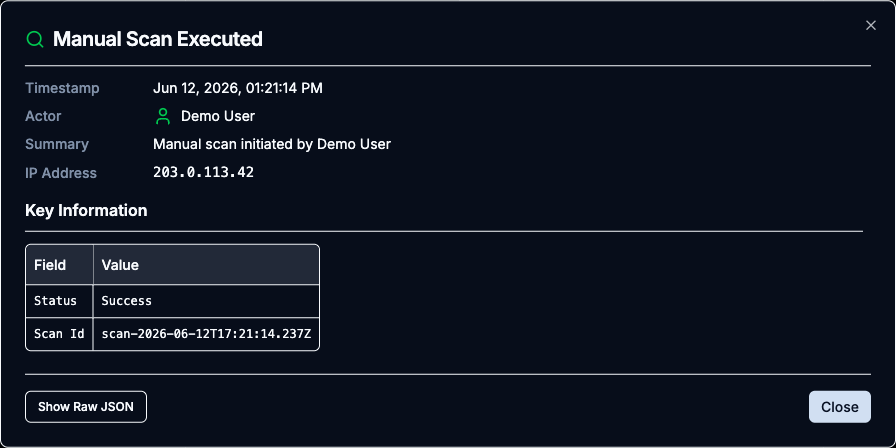Click the Value column header
The image size is (896, 448).
(206, 265)
